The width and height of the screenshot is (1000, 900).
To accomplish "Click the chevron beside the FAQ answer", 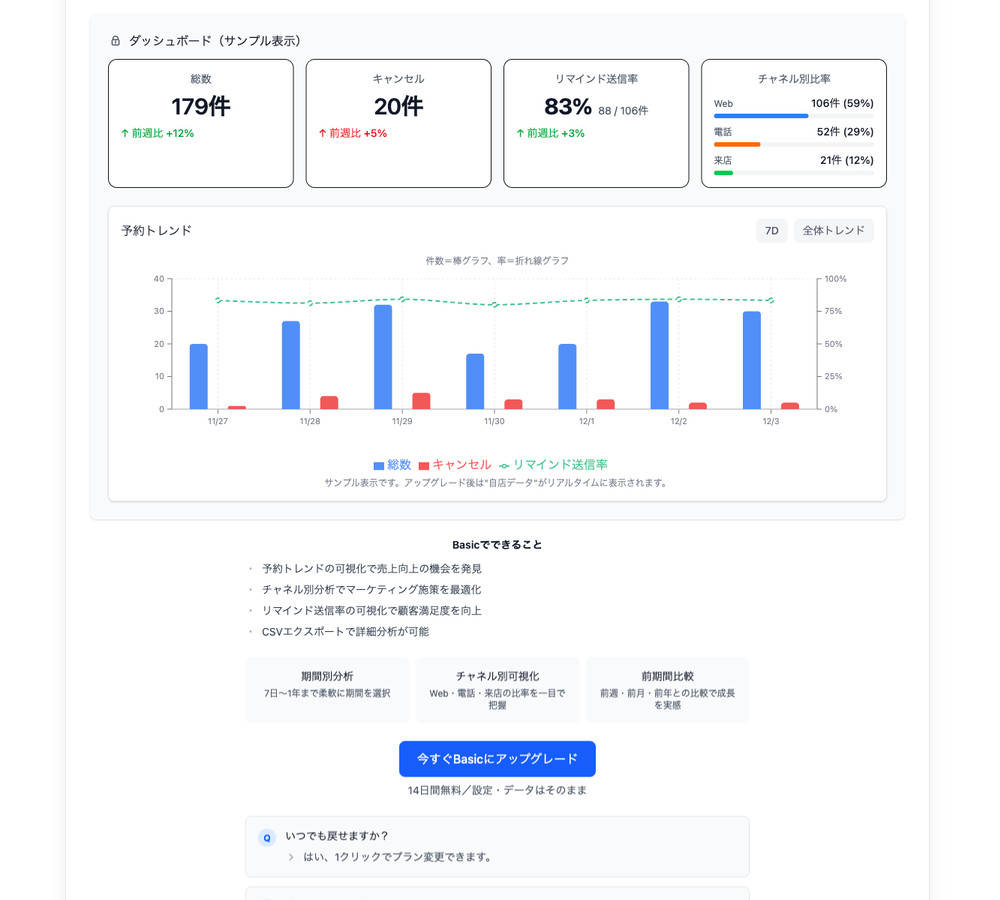I will click(x=291, y=857).
